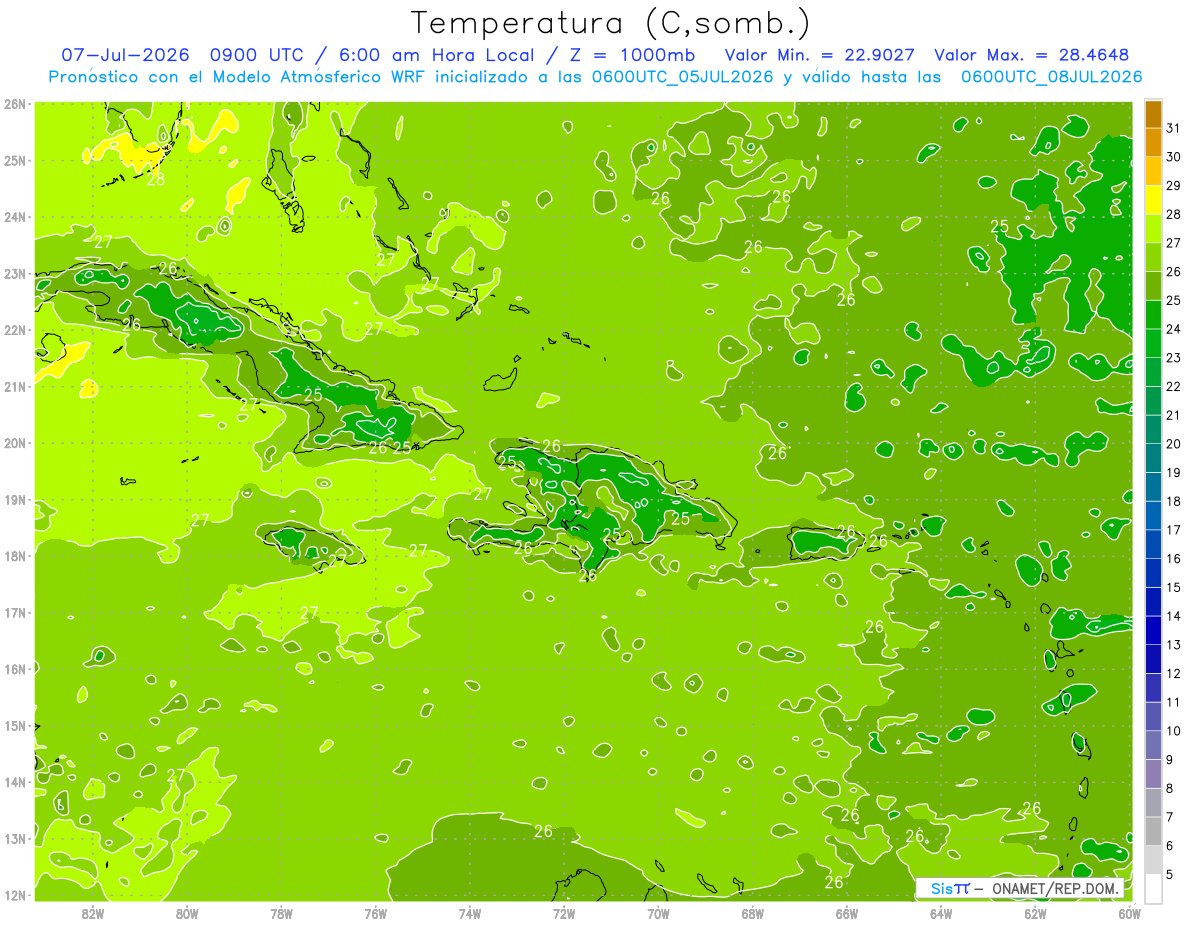
Task: Click longitude label '80W'
Action: [187, 913]
